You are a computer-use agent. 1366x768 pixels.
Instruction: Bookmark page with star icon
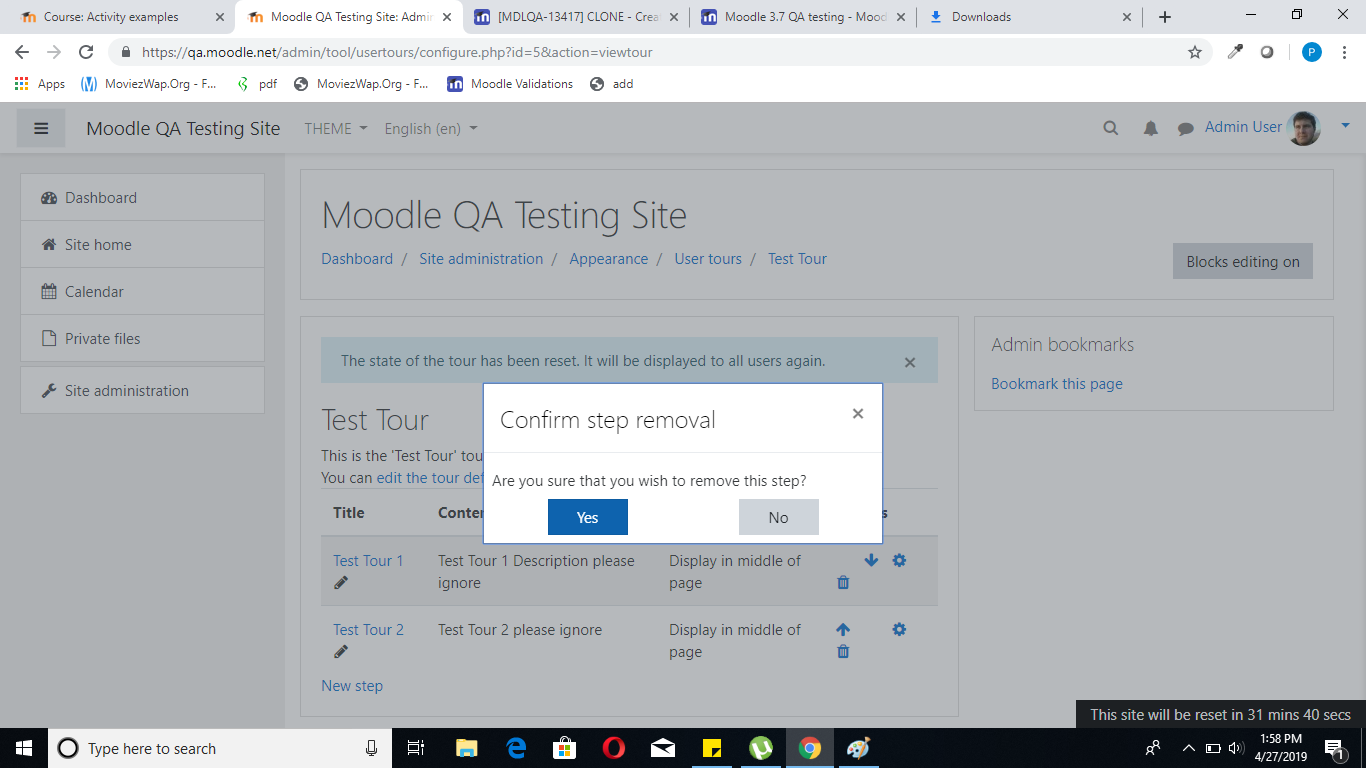(x=1195, y=52)
